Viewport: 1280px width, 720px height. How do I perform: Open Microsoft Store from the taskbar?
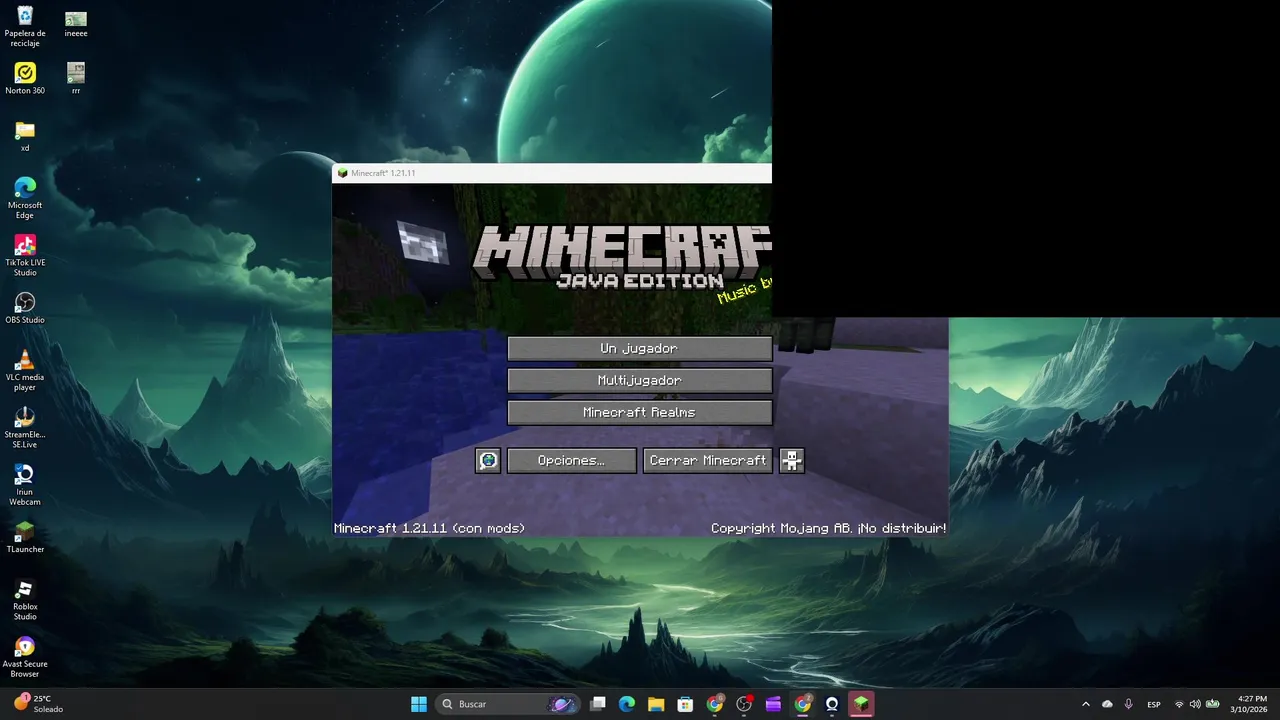tap(685, 704)
